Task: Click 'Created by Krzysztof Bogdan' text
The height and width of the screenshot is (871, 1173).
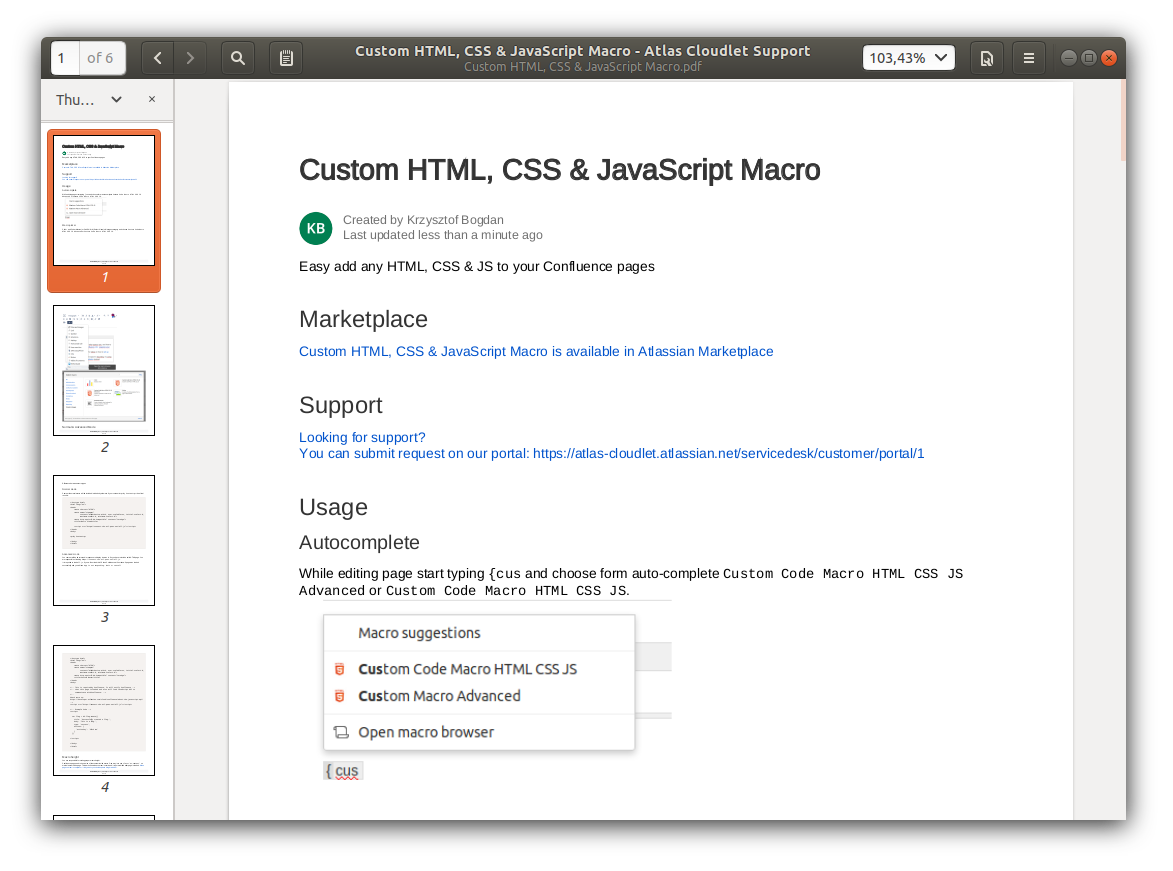Action: pos(423,220)
